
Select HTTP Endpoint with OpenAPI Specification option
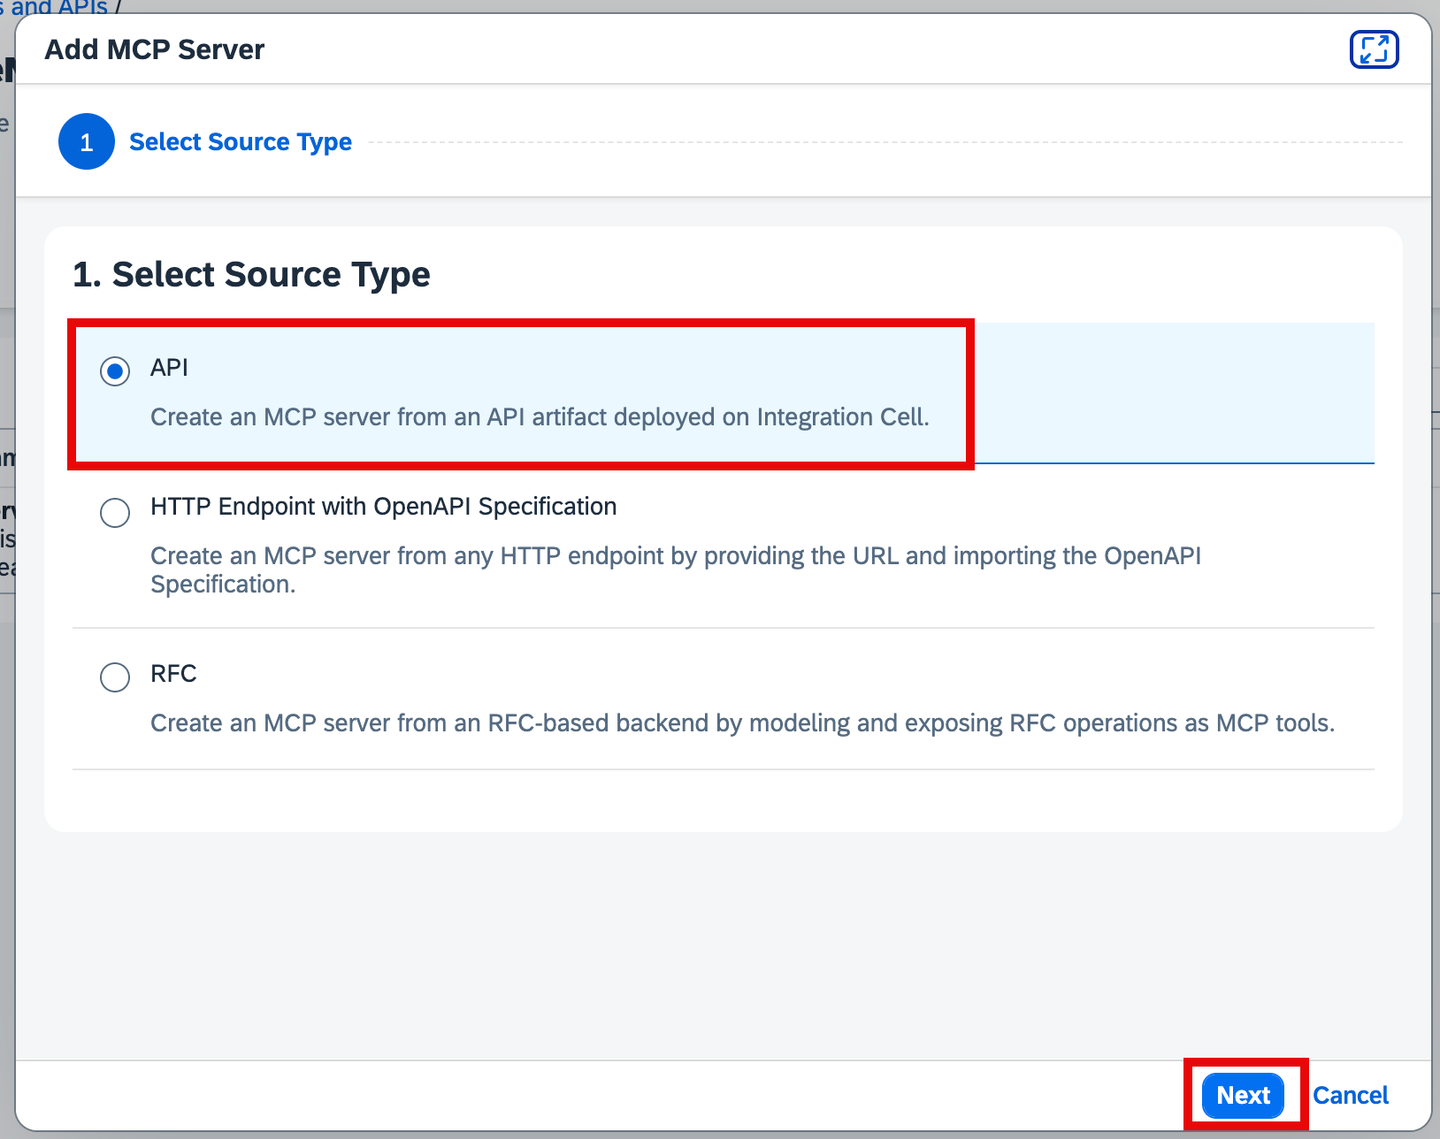point(115,512)
